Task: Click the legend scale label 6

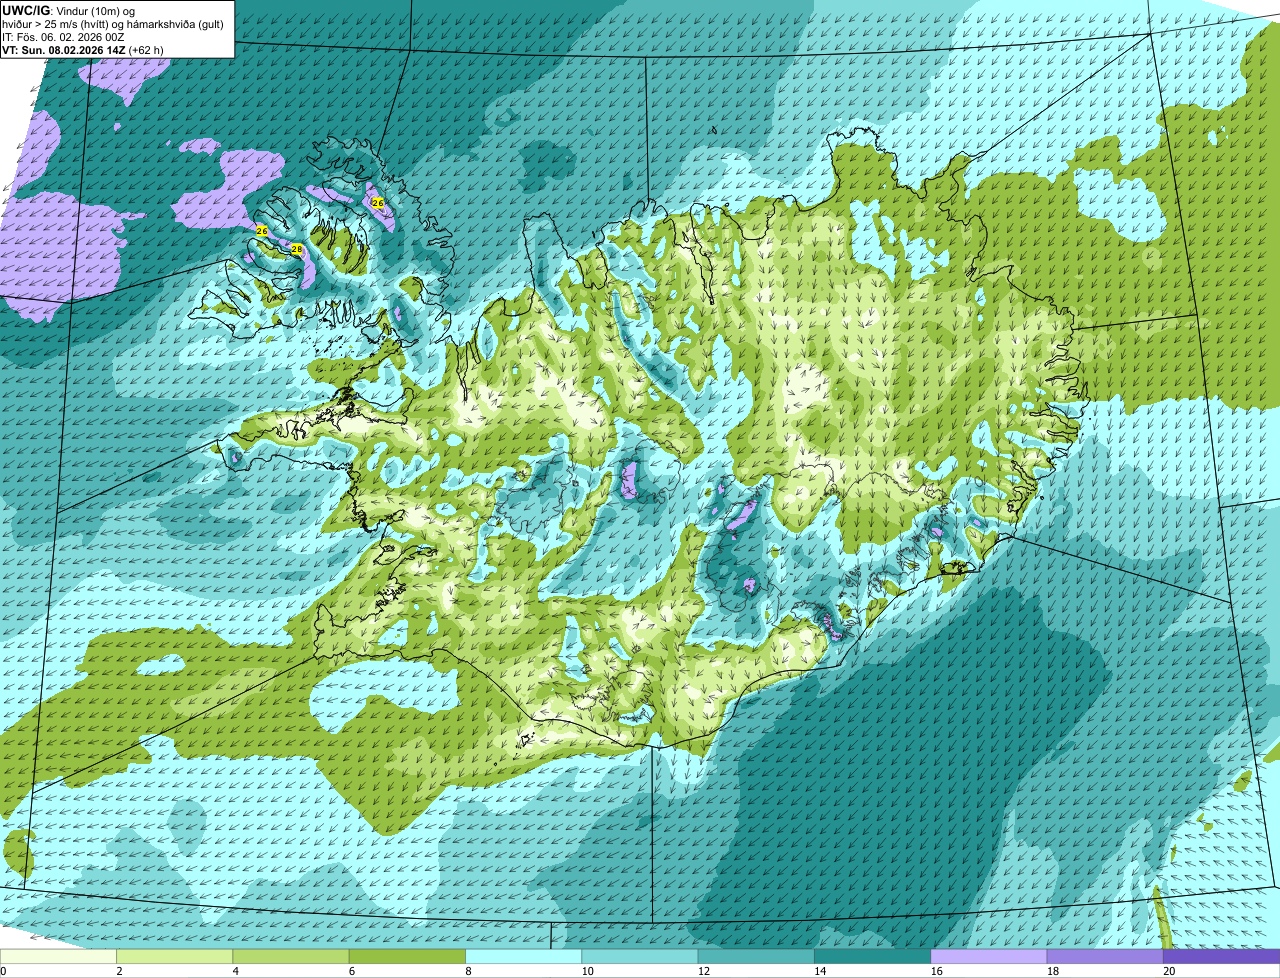Action: click(352, 971)
